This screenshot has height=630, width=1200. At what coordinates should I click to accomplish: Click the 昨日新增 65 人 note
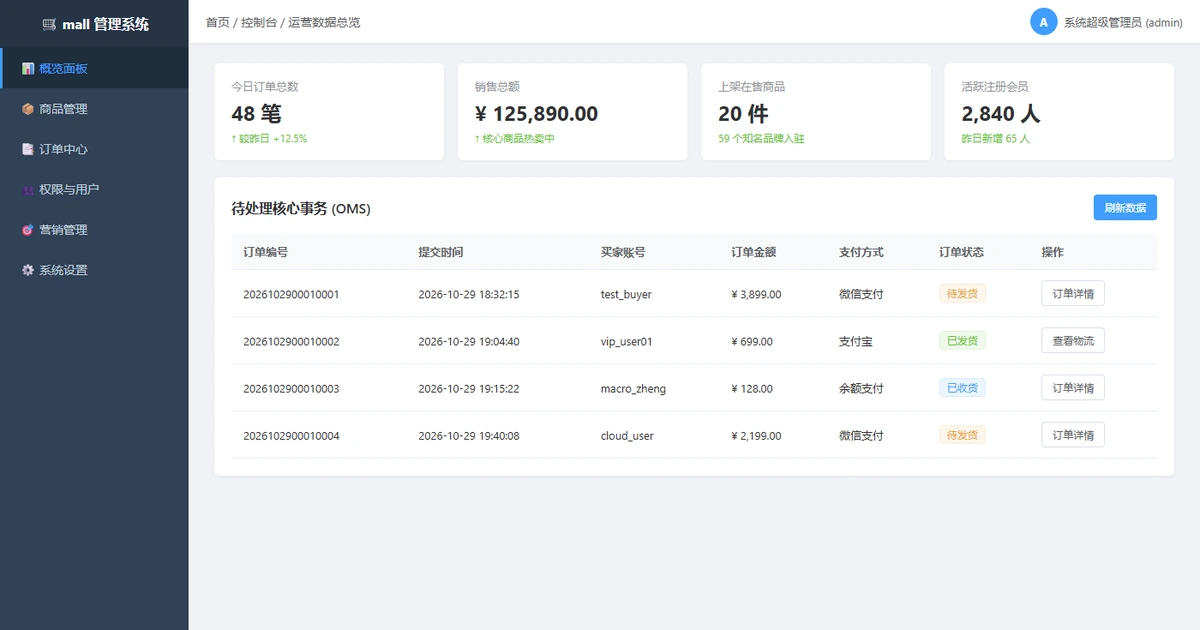tap(995, 139)
